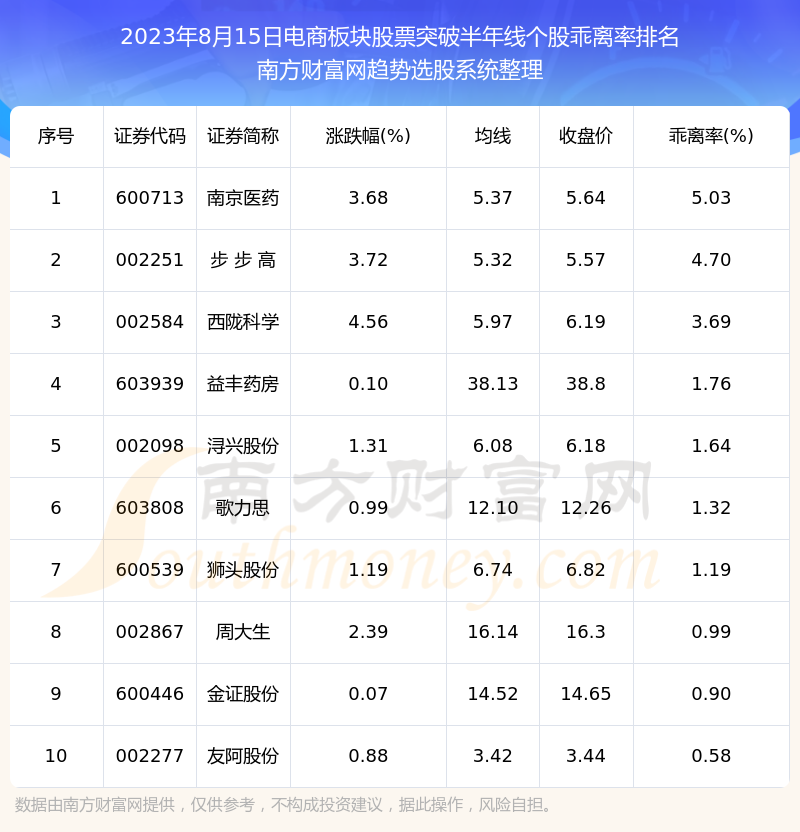
Task: Select stock name 歌力思
Action: (x=243, y=508)
